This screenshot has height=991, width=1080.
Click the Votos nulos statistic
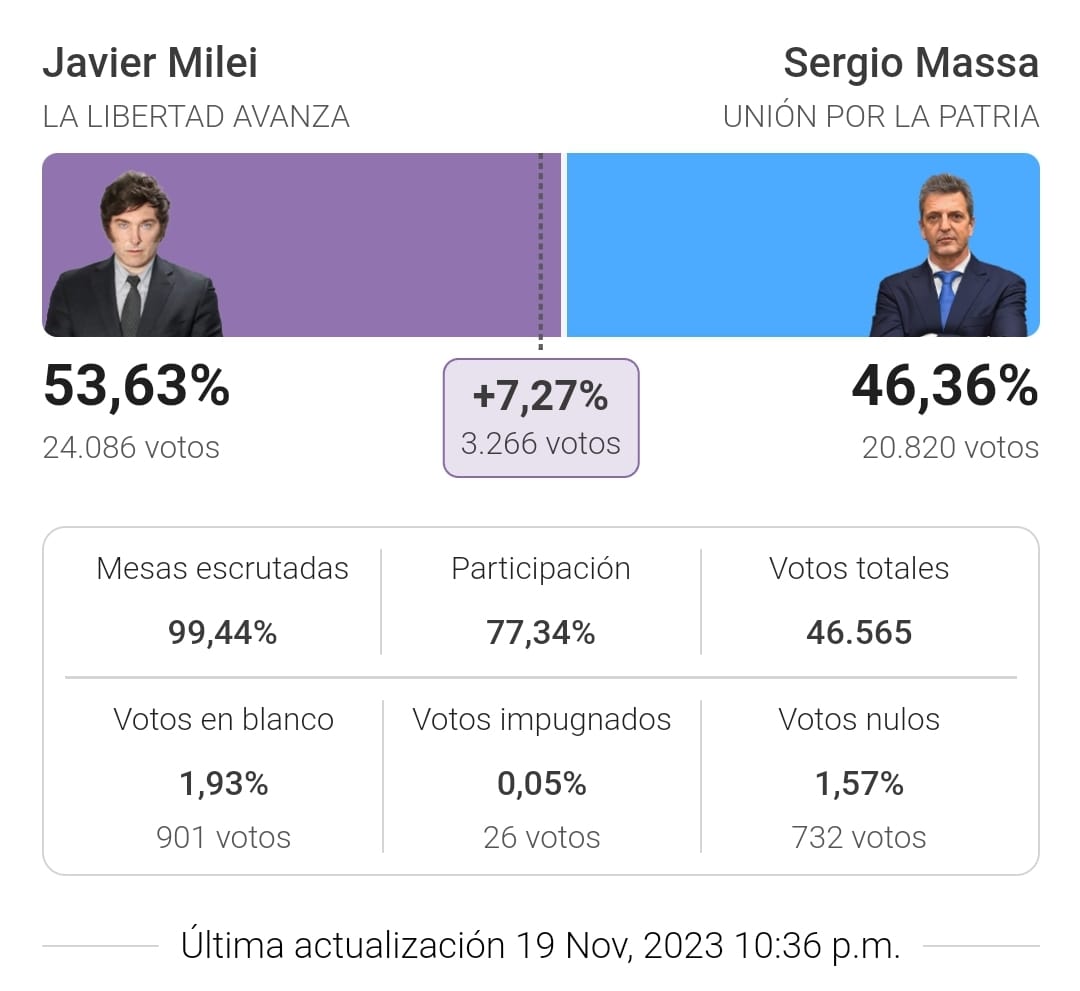tap(859, 777)
